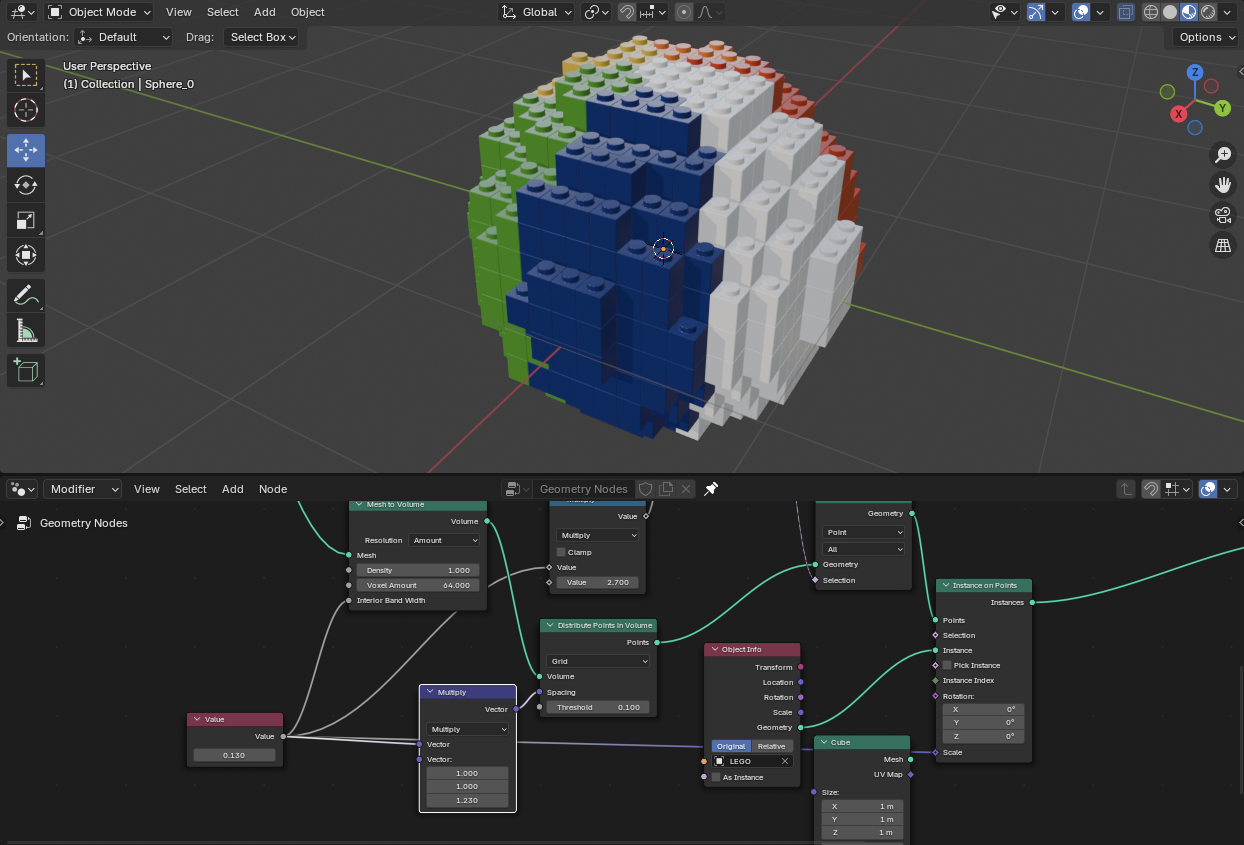Switch to wireframe viewport shading
1244x845 pixels.
[1151, 12]
